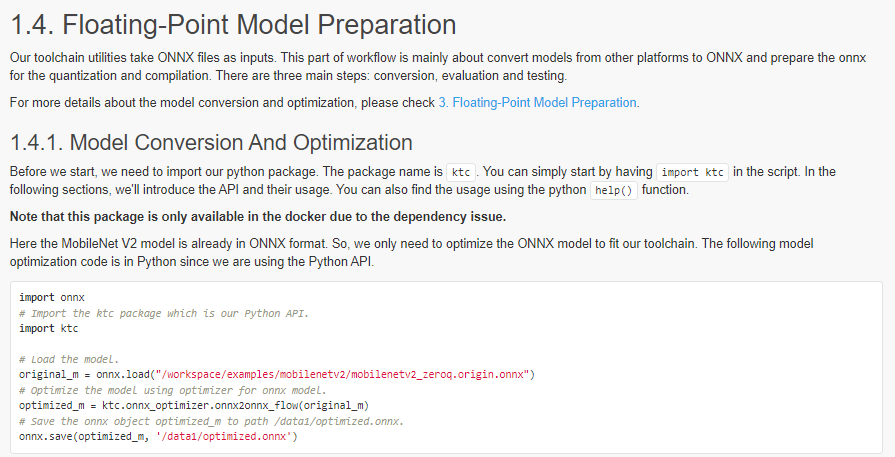895x457 pixels.
Task: Click the inline 'help()' code snippet
Action: pyautogui.click(x=614, y=190)
